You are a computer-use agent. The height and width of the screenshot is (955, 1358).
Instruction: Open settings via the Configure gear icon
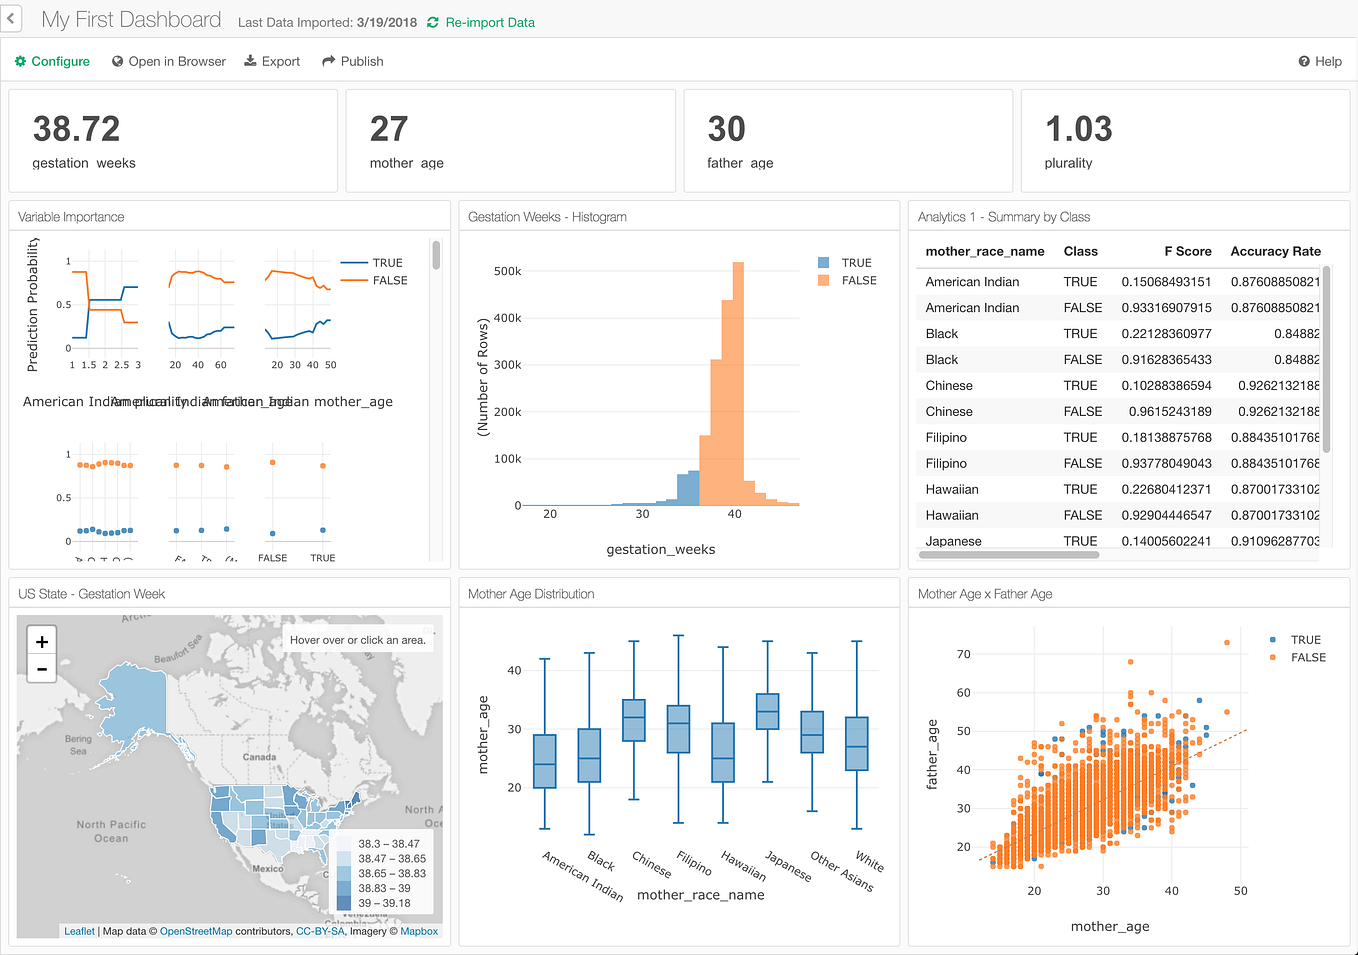(20, 61)
